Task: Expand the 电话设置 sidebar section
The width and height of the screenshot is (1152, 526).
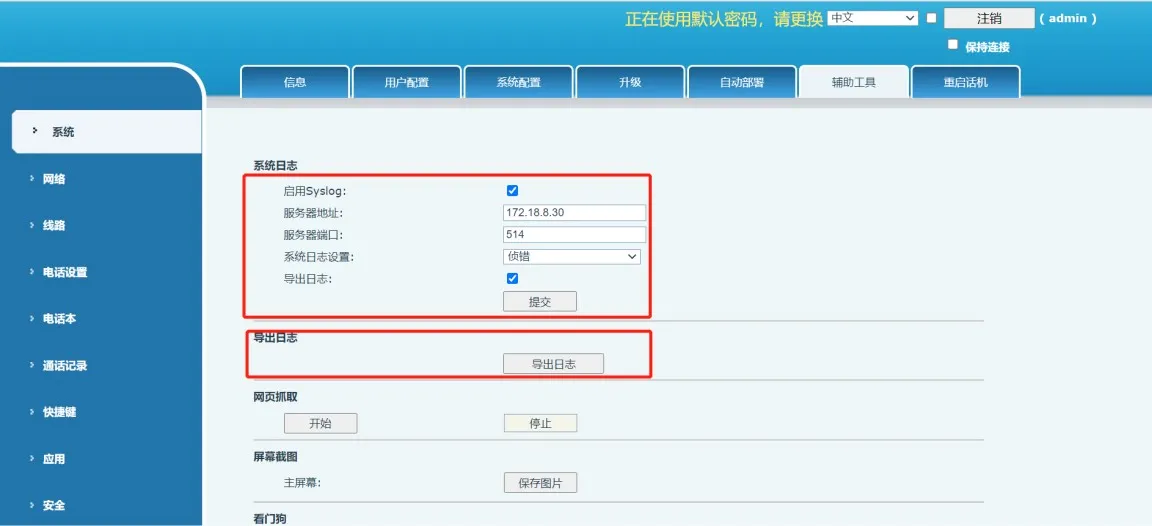Action: pyautogui.click(x=64, y=272)
